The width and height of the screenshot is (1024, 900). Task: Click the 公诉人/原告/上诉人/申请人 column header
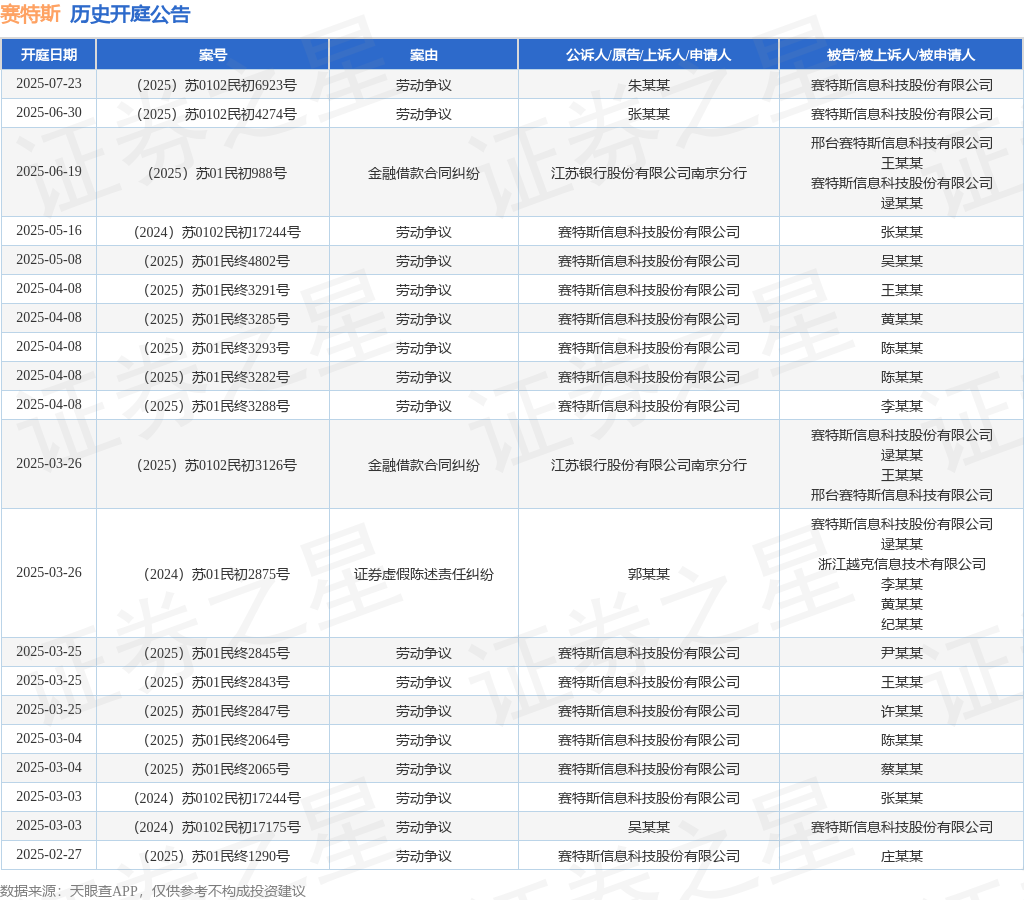click(x=648, y=55)
